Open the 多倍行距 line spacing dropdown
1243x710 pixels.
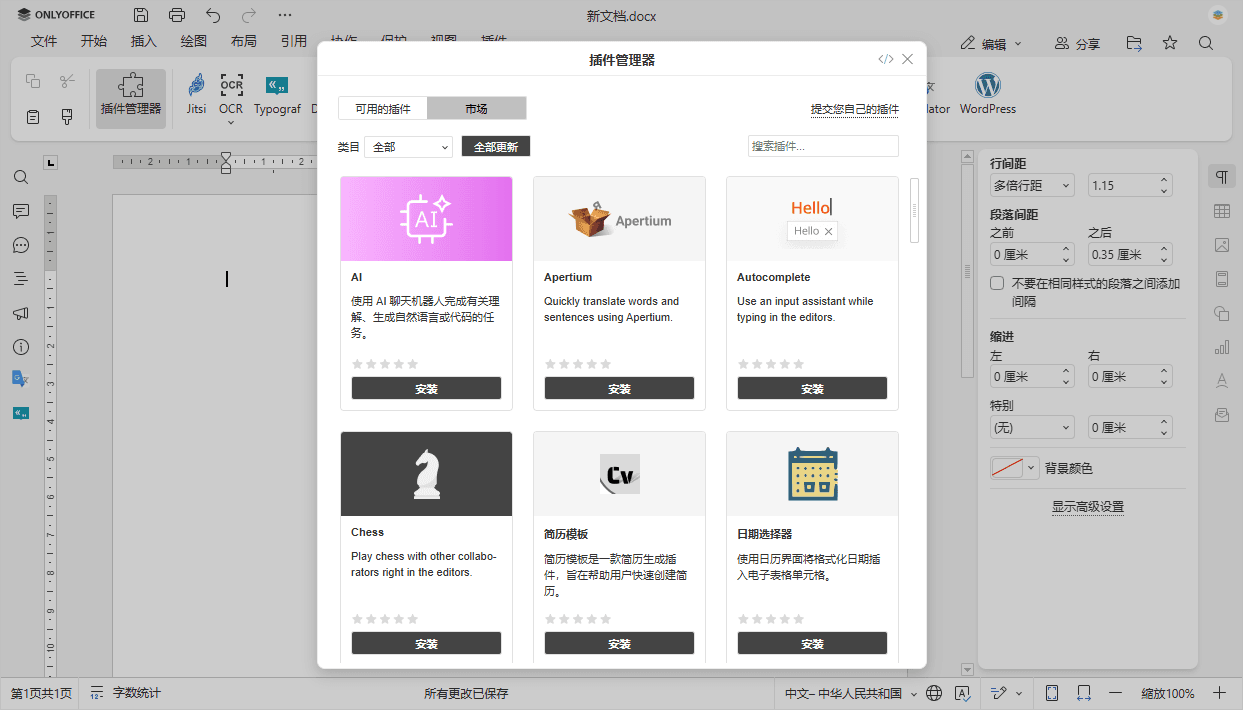tap(1032, 185)
